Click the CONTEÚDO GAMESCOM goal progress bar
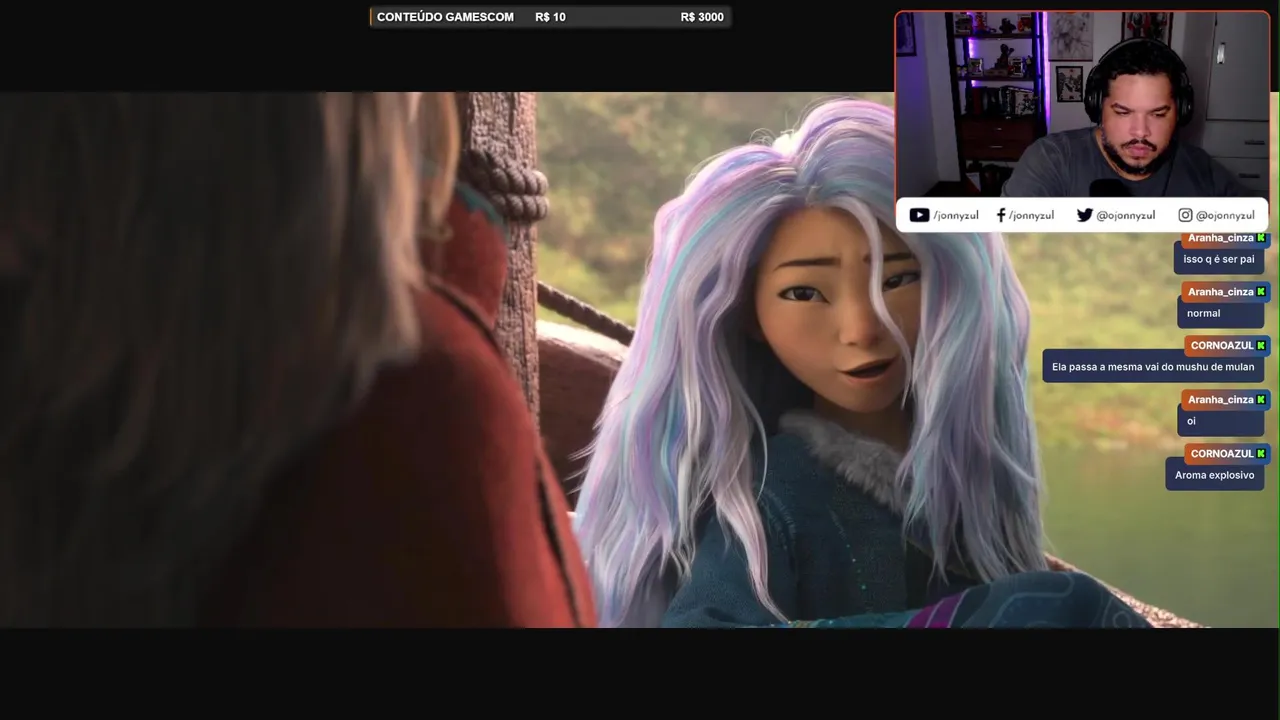Screen dimensions: 1280x720 click(x=550, y=17)
